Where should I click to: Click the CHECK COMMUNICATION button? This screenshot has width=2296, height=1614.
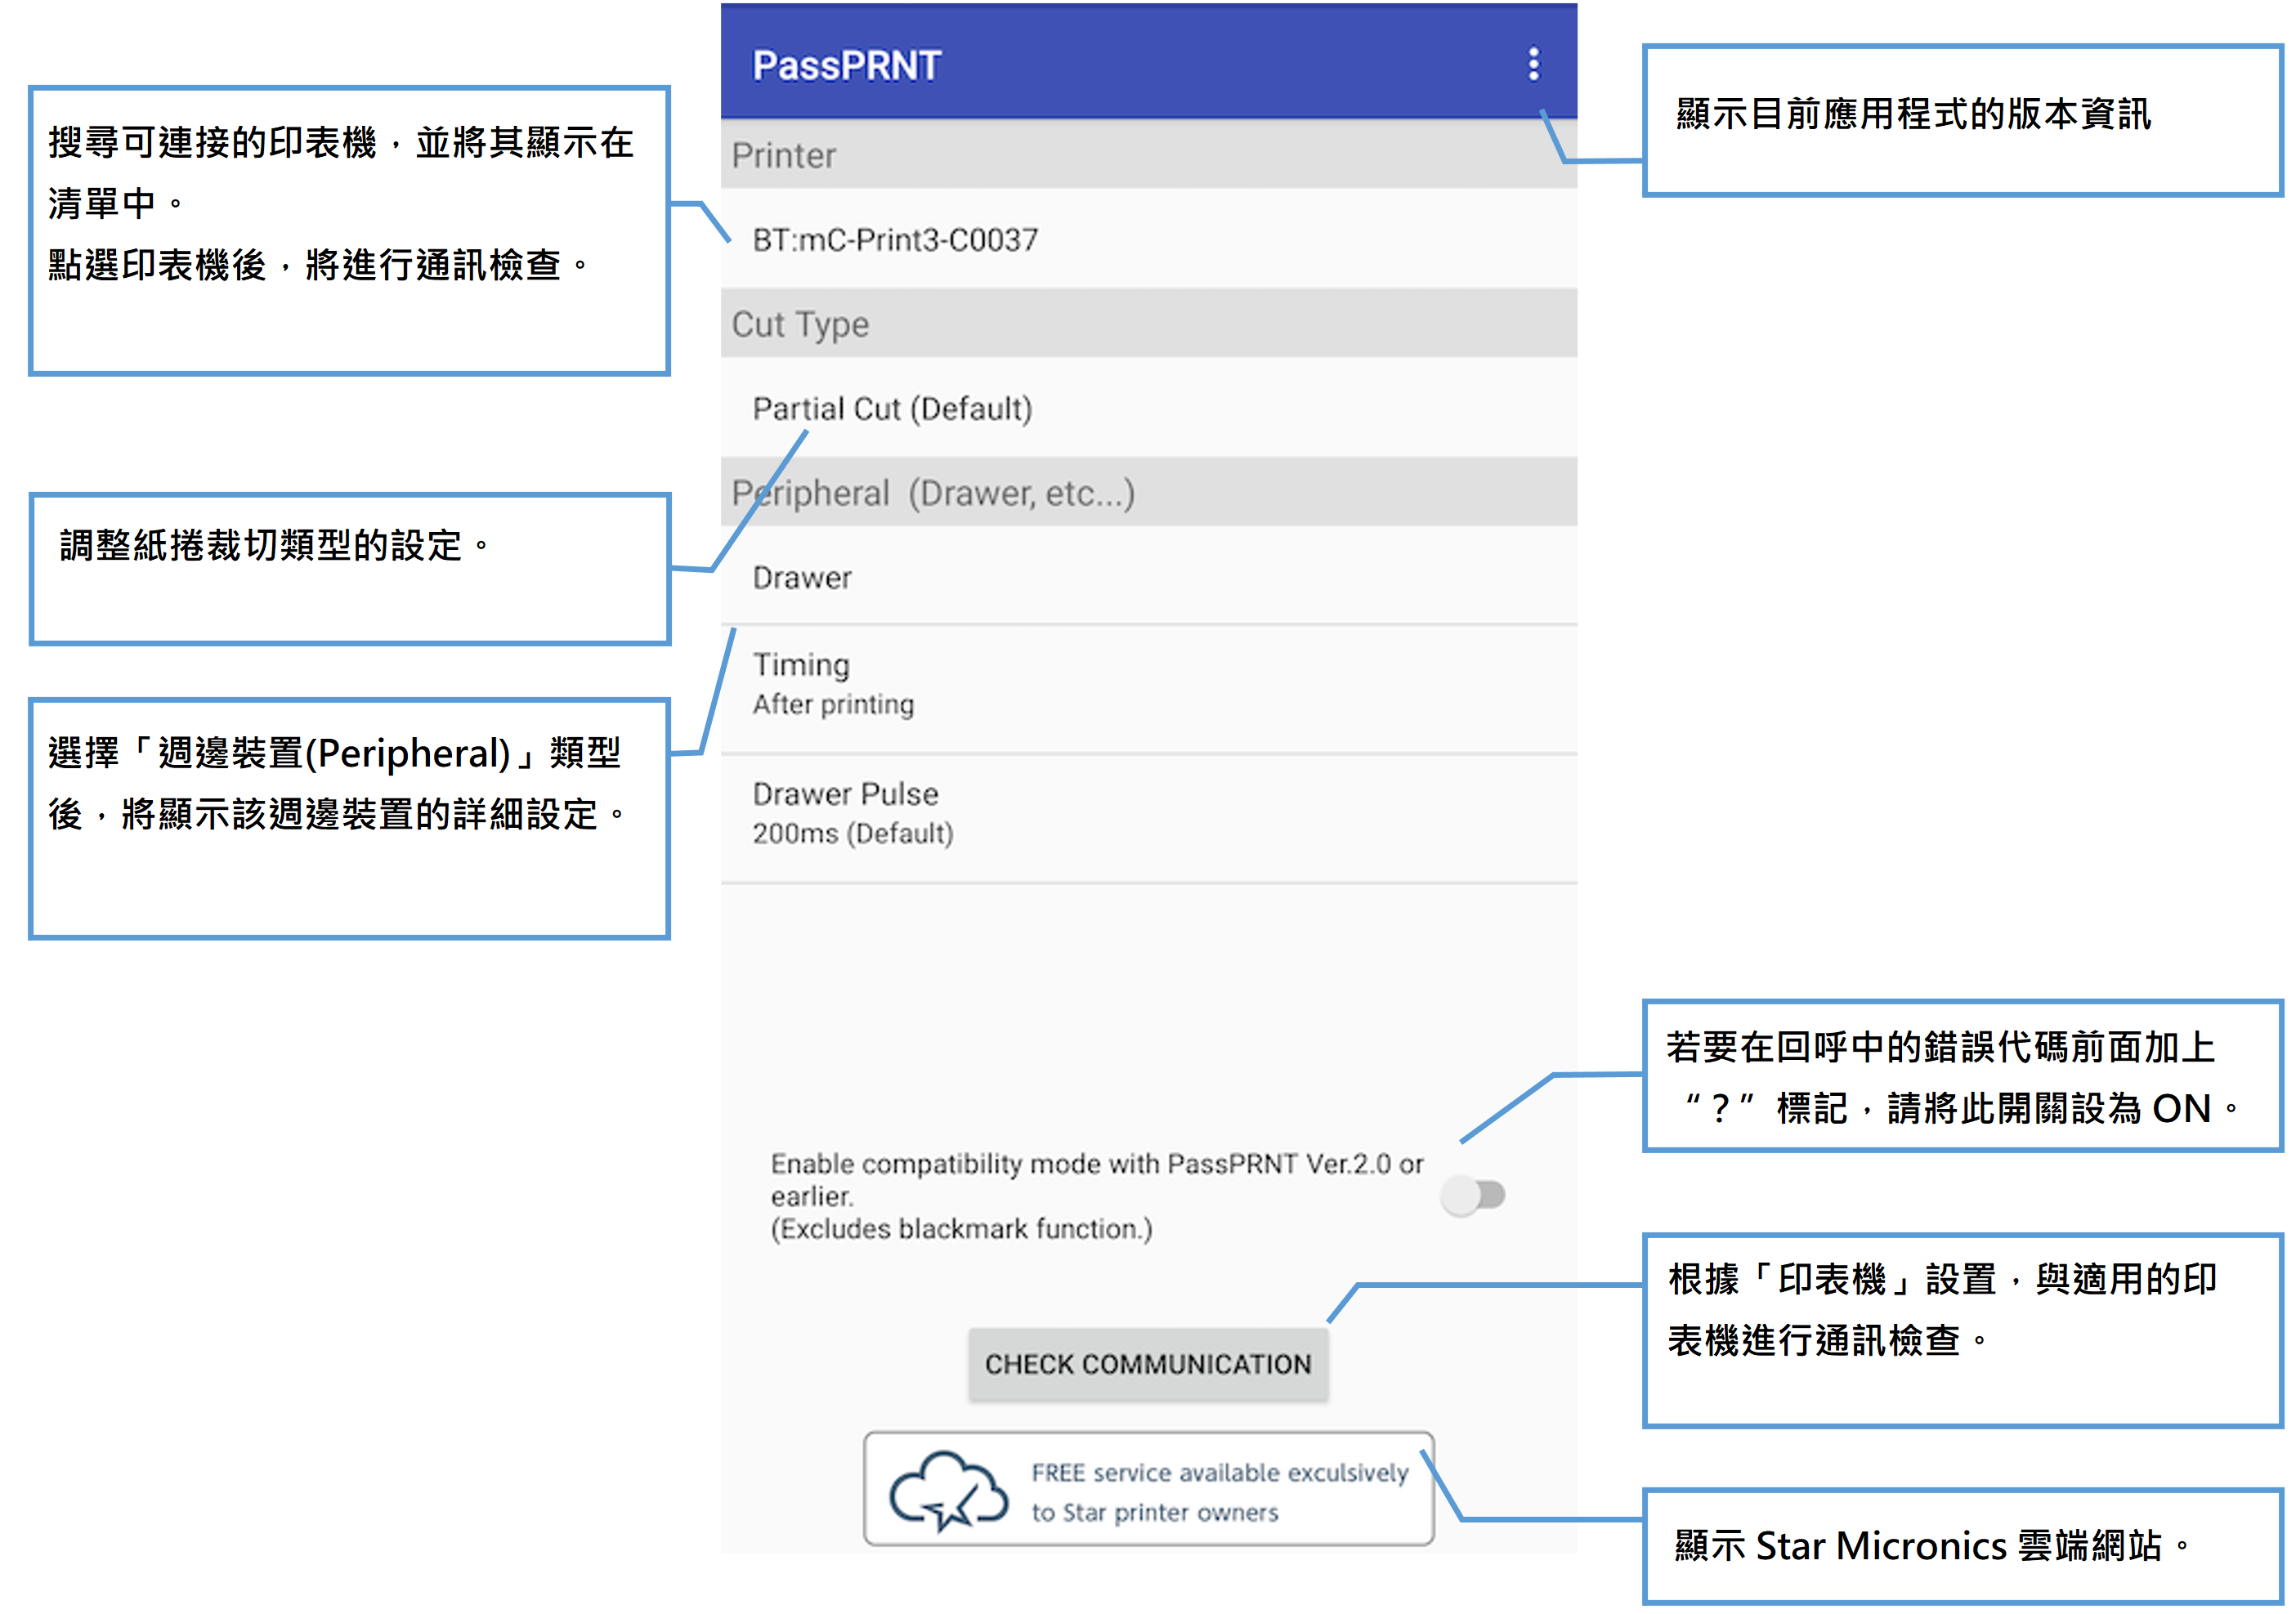1148,1364
